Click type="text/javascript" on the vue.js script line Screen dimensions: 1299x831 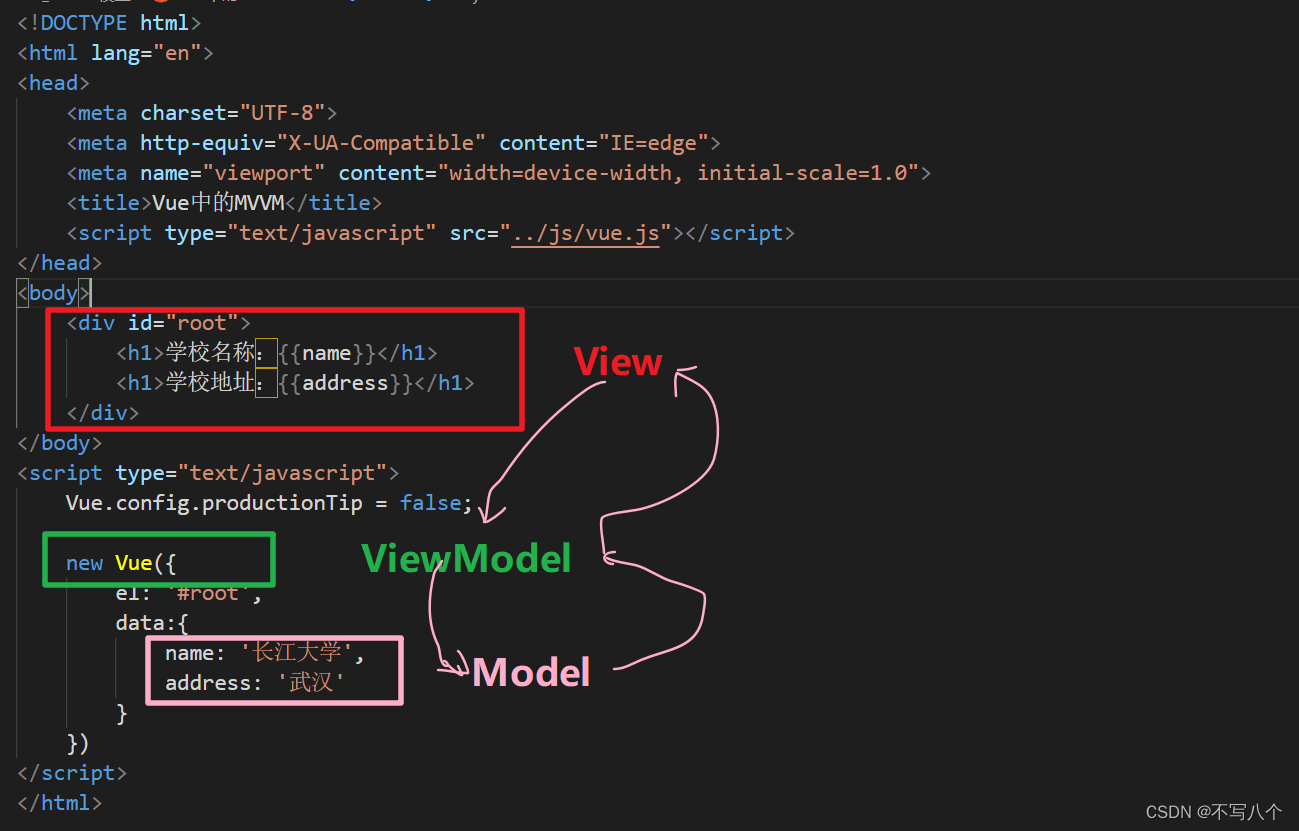point(300,233)
